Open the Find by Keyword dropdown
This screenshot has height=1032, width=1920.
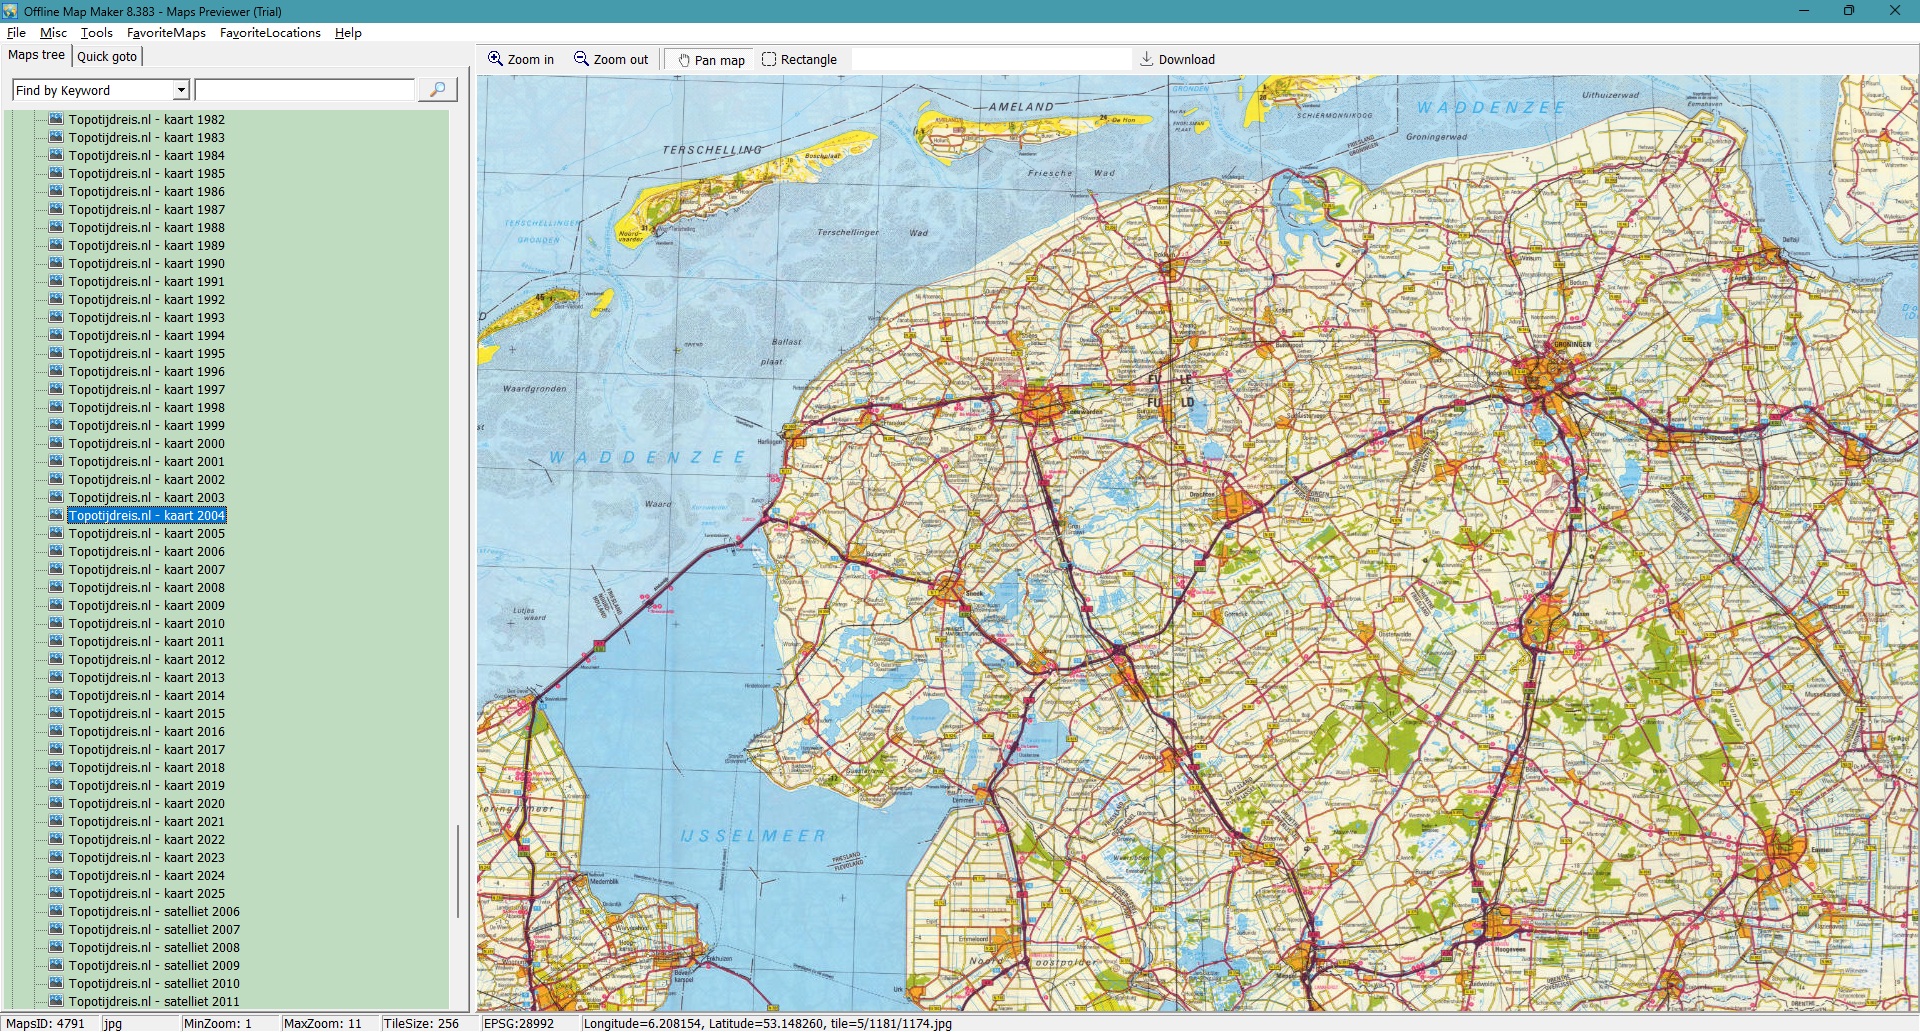(x=181, y=90)
